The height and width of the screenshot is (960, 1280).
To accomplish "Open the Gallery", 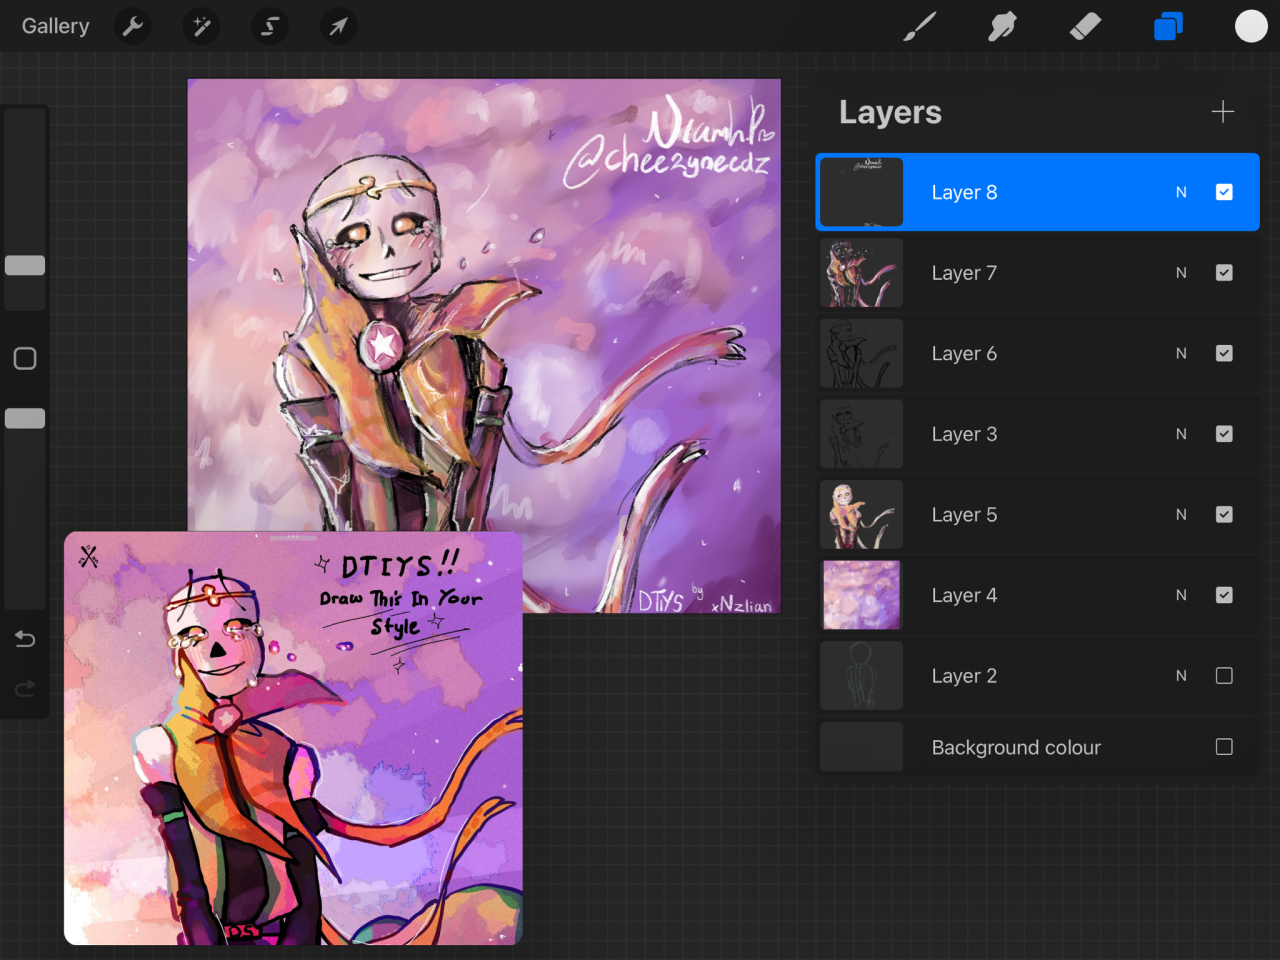I will [56, 26].
